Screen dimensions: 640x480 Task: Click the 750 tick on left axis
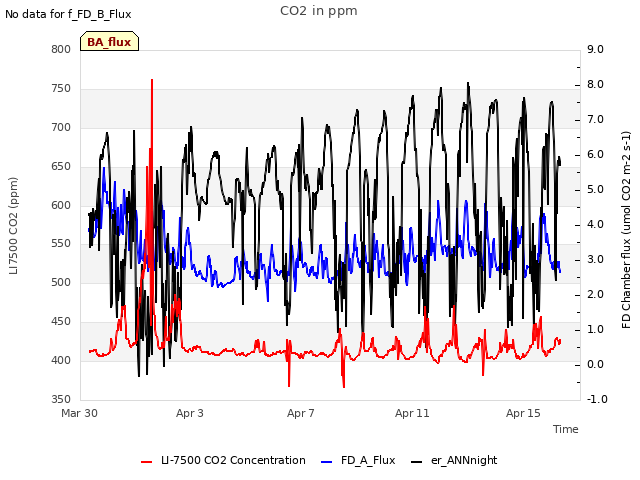pyautogui.click(x=61, y=89)
